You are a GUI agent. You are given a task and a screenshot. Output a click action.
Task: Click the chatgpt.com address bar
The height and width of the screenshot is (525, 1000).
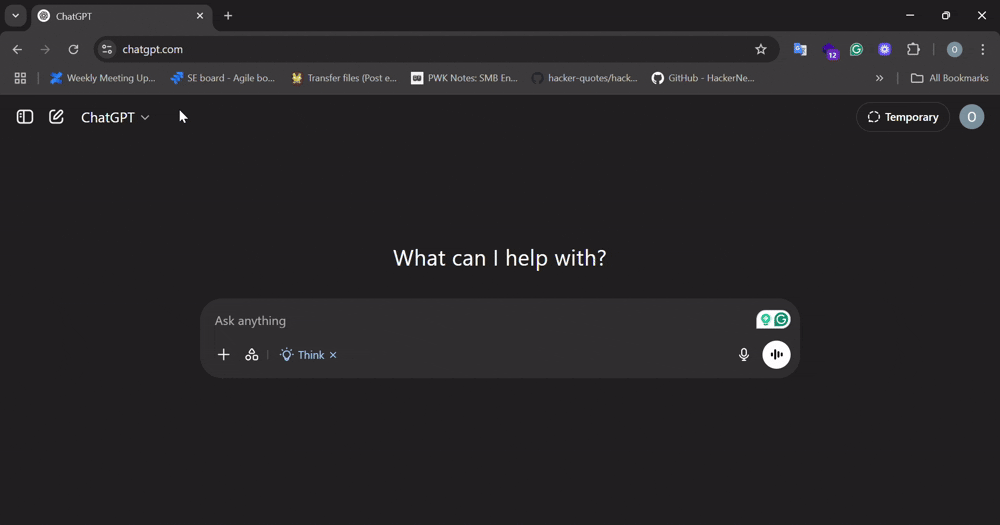pyautogui.click(x=434, y=49)
